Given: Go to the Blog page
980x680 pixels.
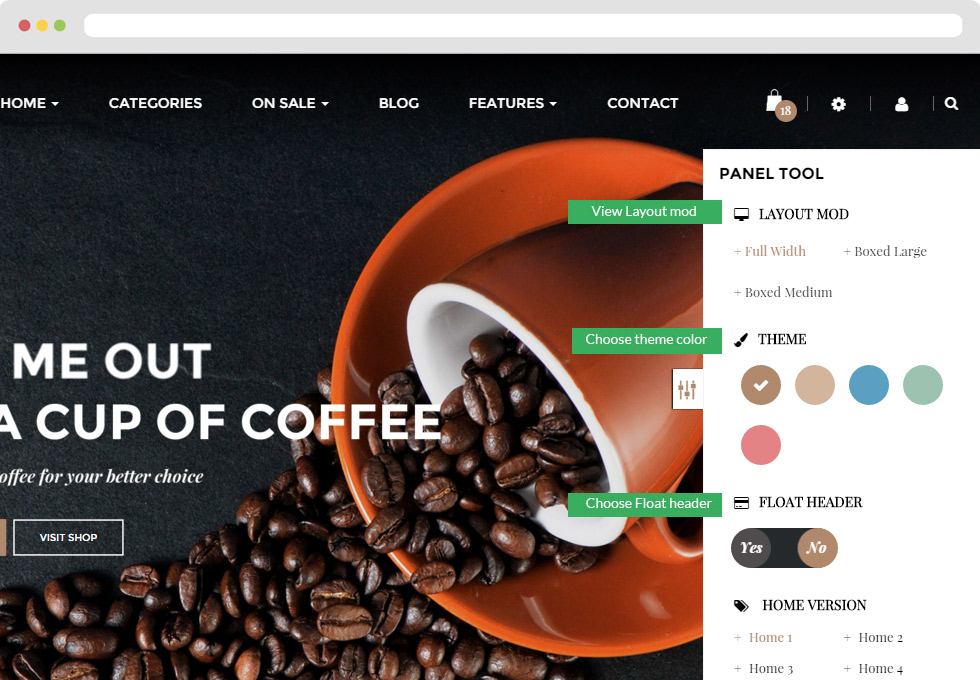Looking at the screenshot, I should [399, 103].
